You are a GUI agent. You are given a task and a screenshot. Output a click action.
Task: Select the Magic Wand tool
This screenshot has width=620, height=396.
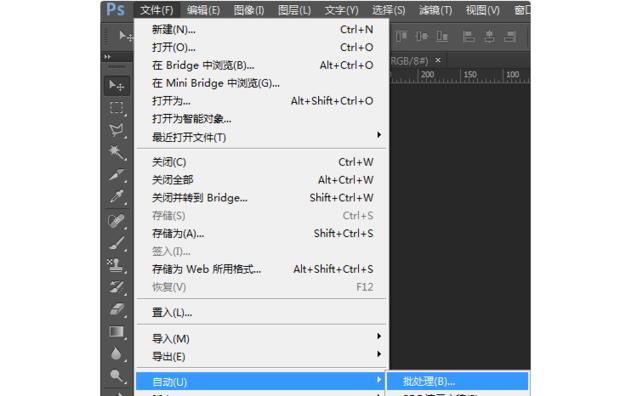point(117,152)
